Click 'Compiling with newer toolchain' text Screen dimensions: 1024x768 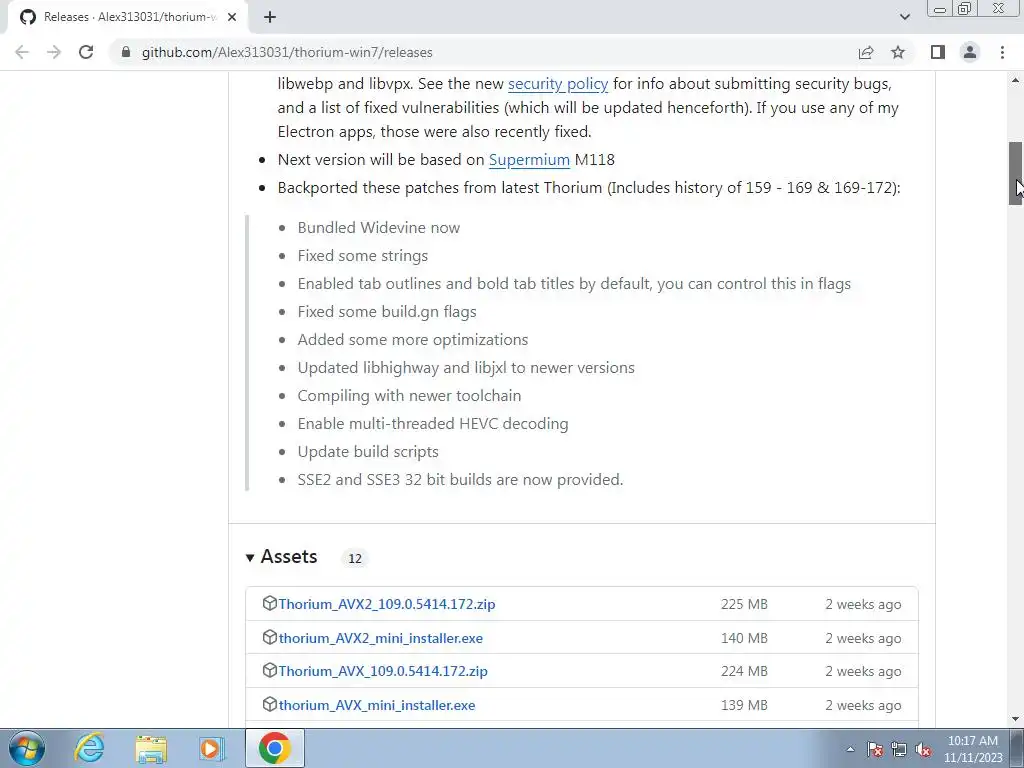click(x=409, y=396)
